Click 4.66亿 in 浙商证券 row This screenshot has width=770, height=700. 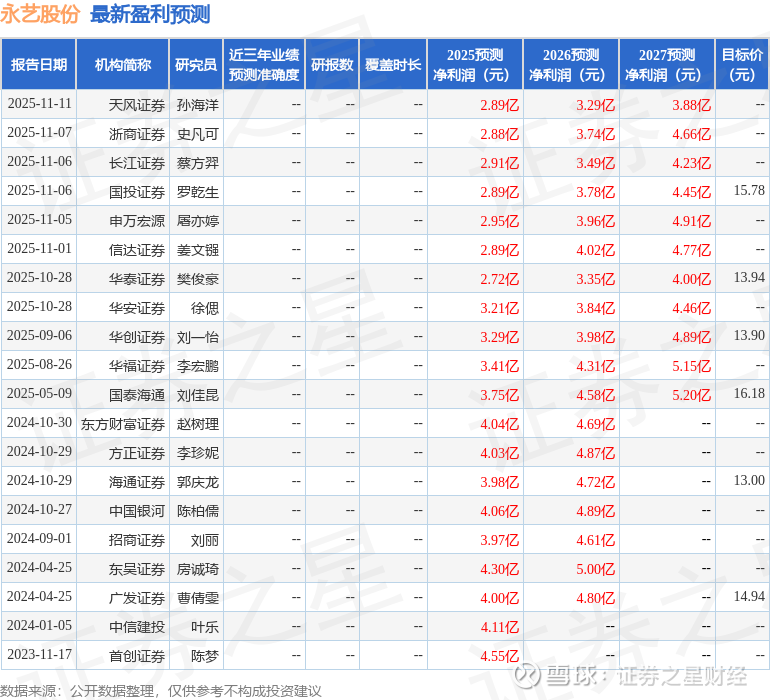click(x=691, y=134)
